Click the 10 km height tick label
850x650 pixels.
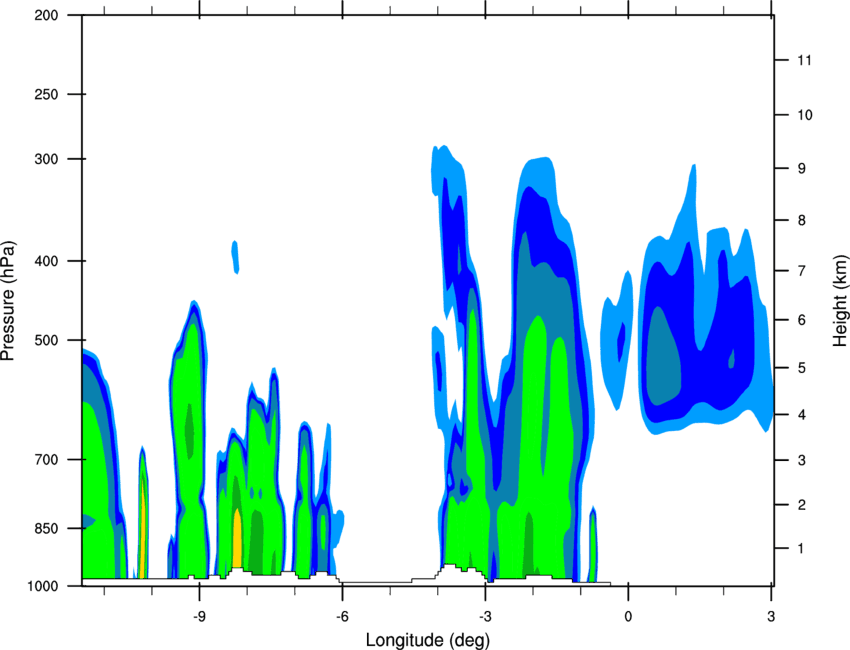[804, 115]
